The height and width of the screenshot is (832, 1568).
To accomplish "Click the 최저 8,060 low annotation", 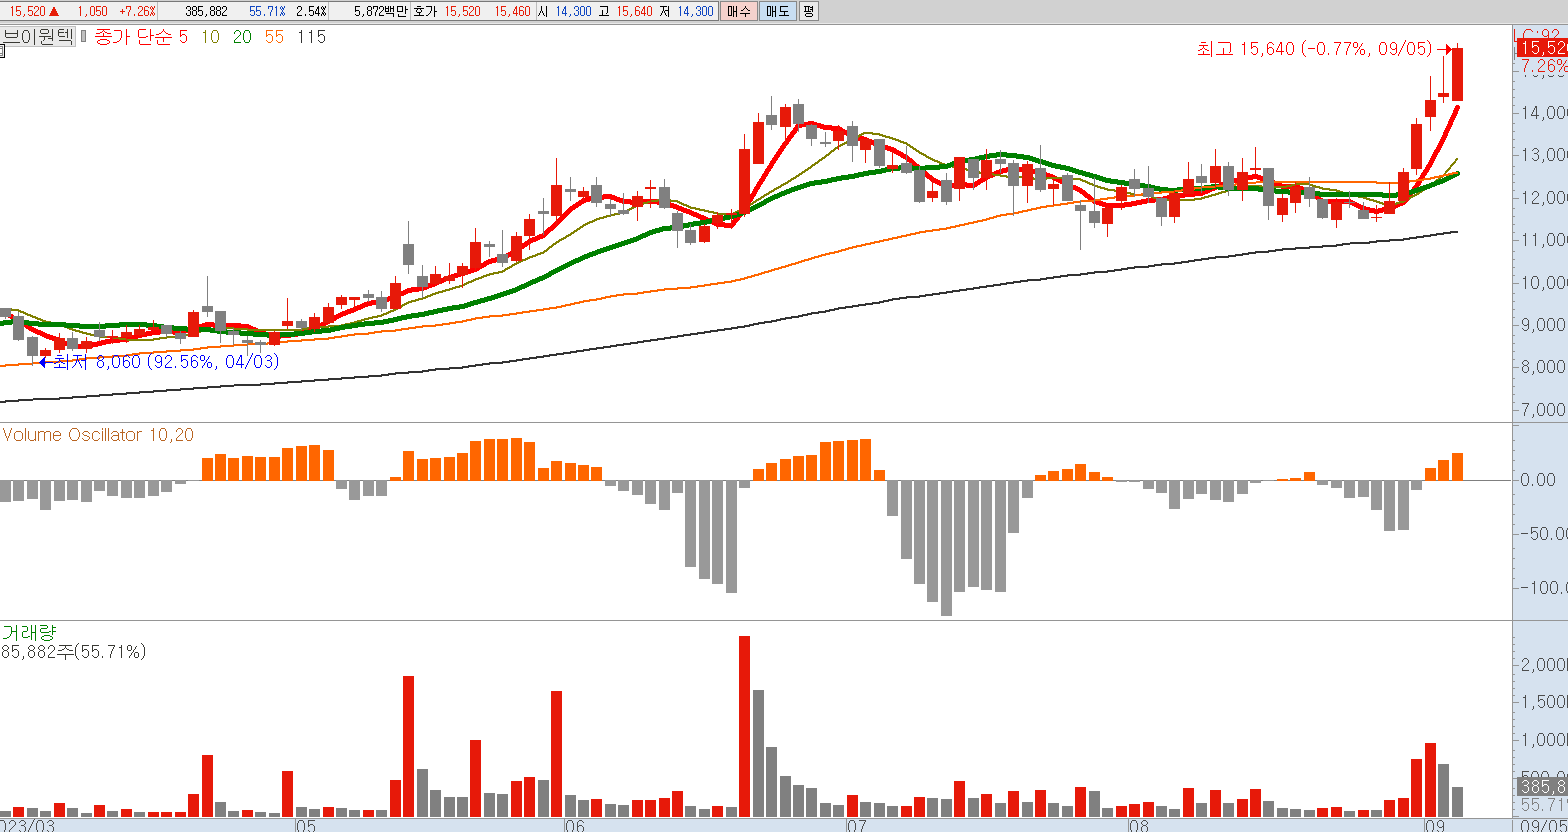I will (166, 361).
